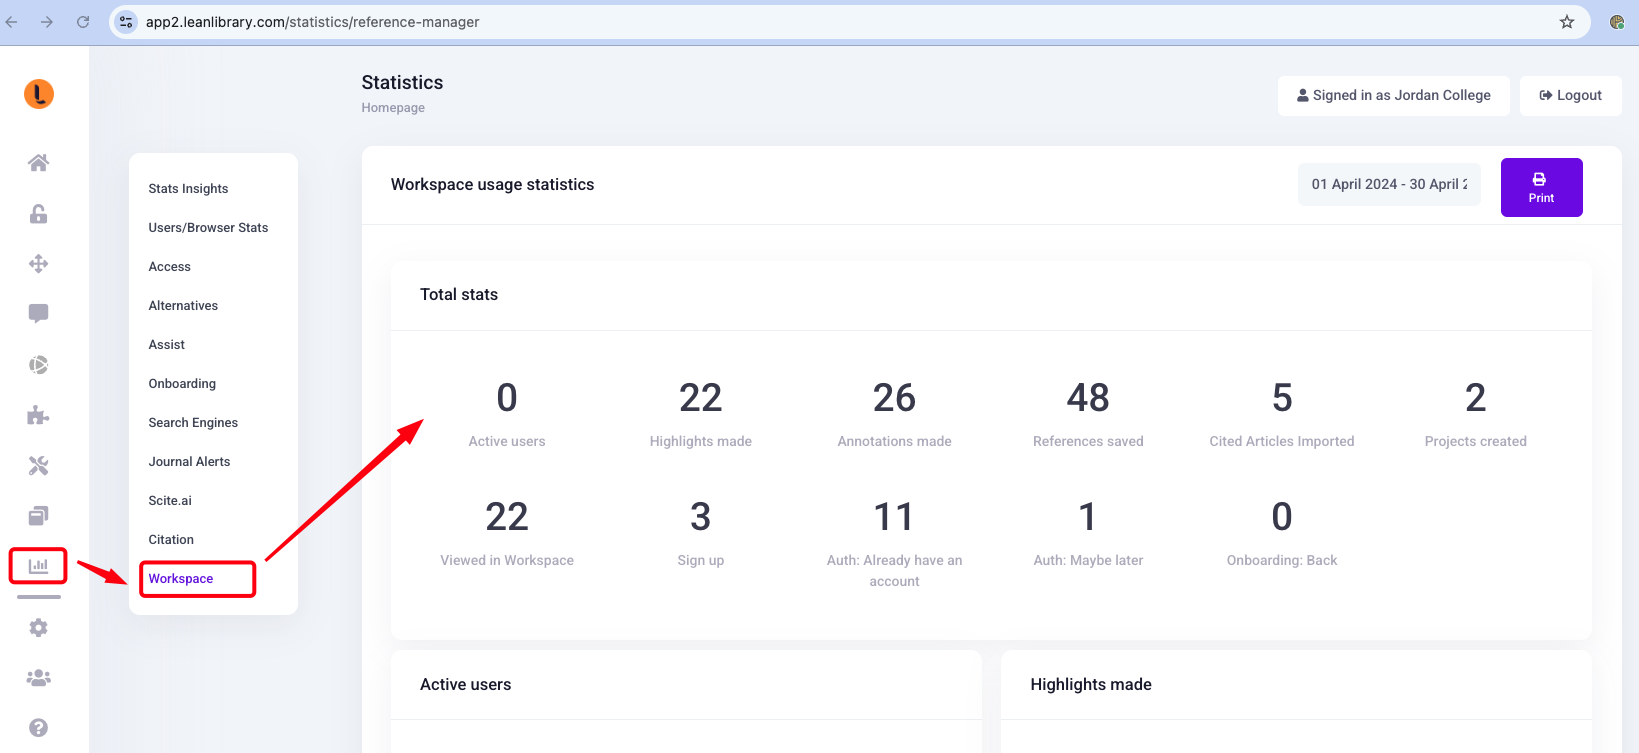Open the browser profile avatar icon

[1617, 22]
